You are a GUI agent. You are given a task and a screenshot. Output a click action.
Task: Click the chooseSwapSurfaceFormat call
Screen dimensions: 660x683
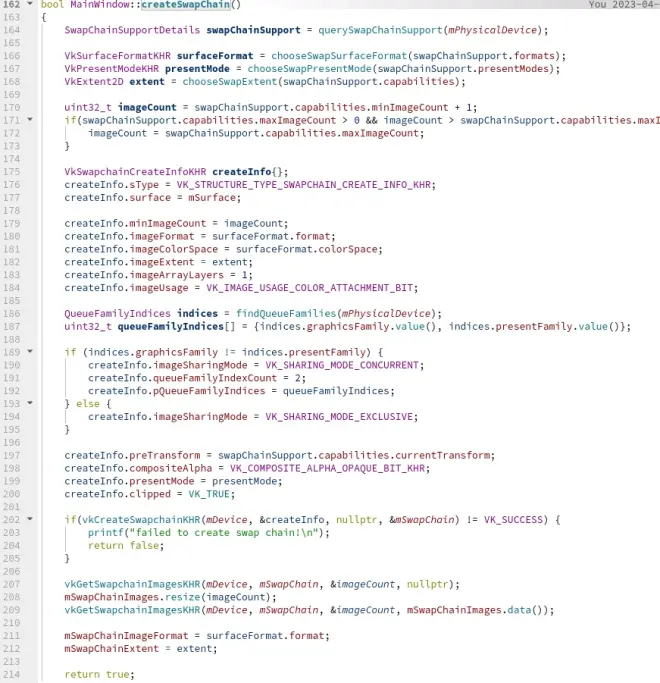pyautogui.click(x=339, y=56)
